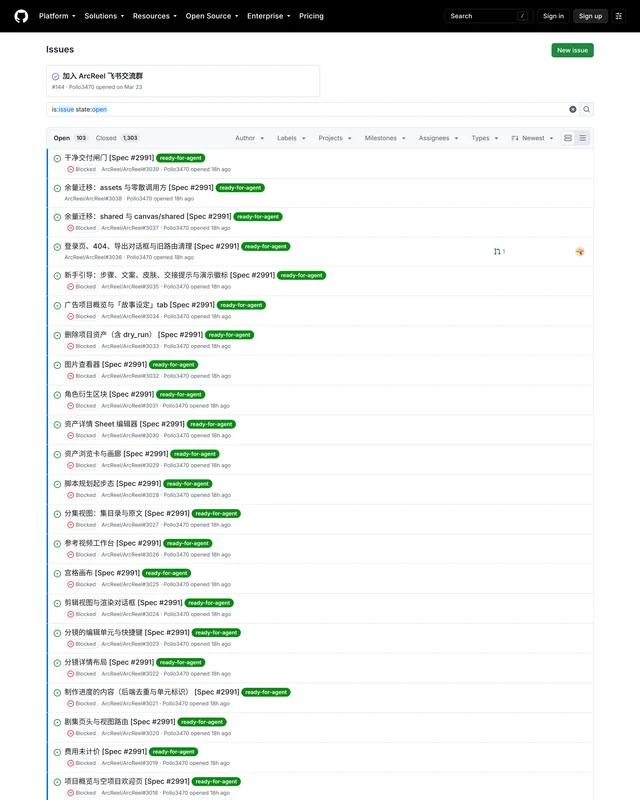Image resolution: width=640 pixels, height=800 pixels.
Task: Open issue 剪辑视图与渲染对话框
Action: [x=124, y=603]
